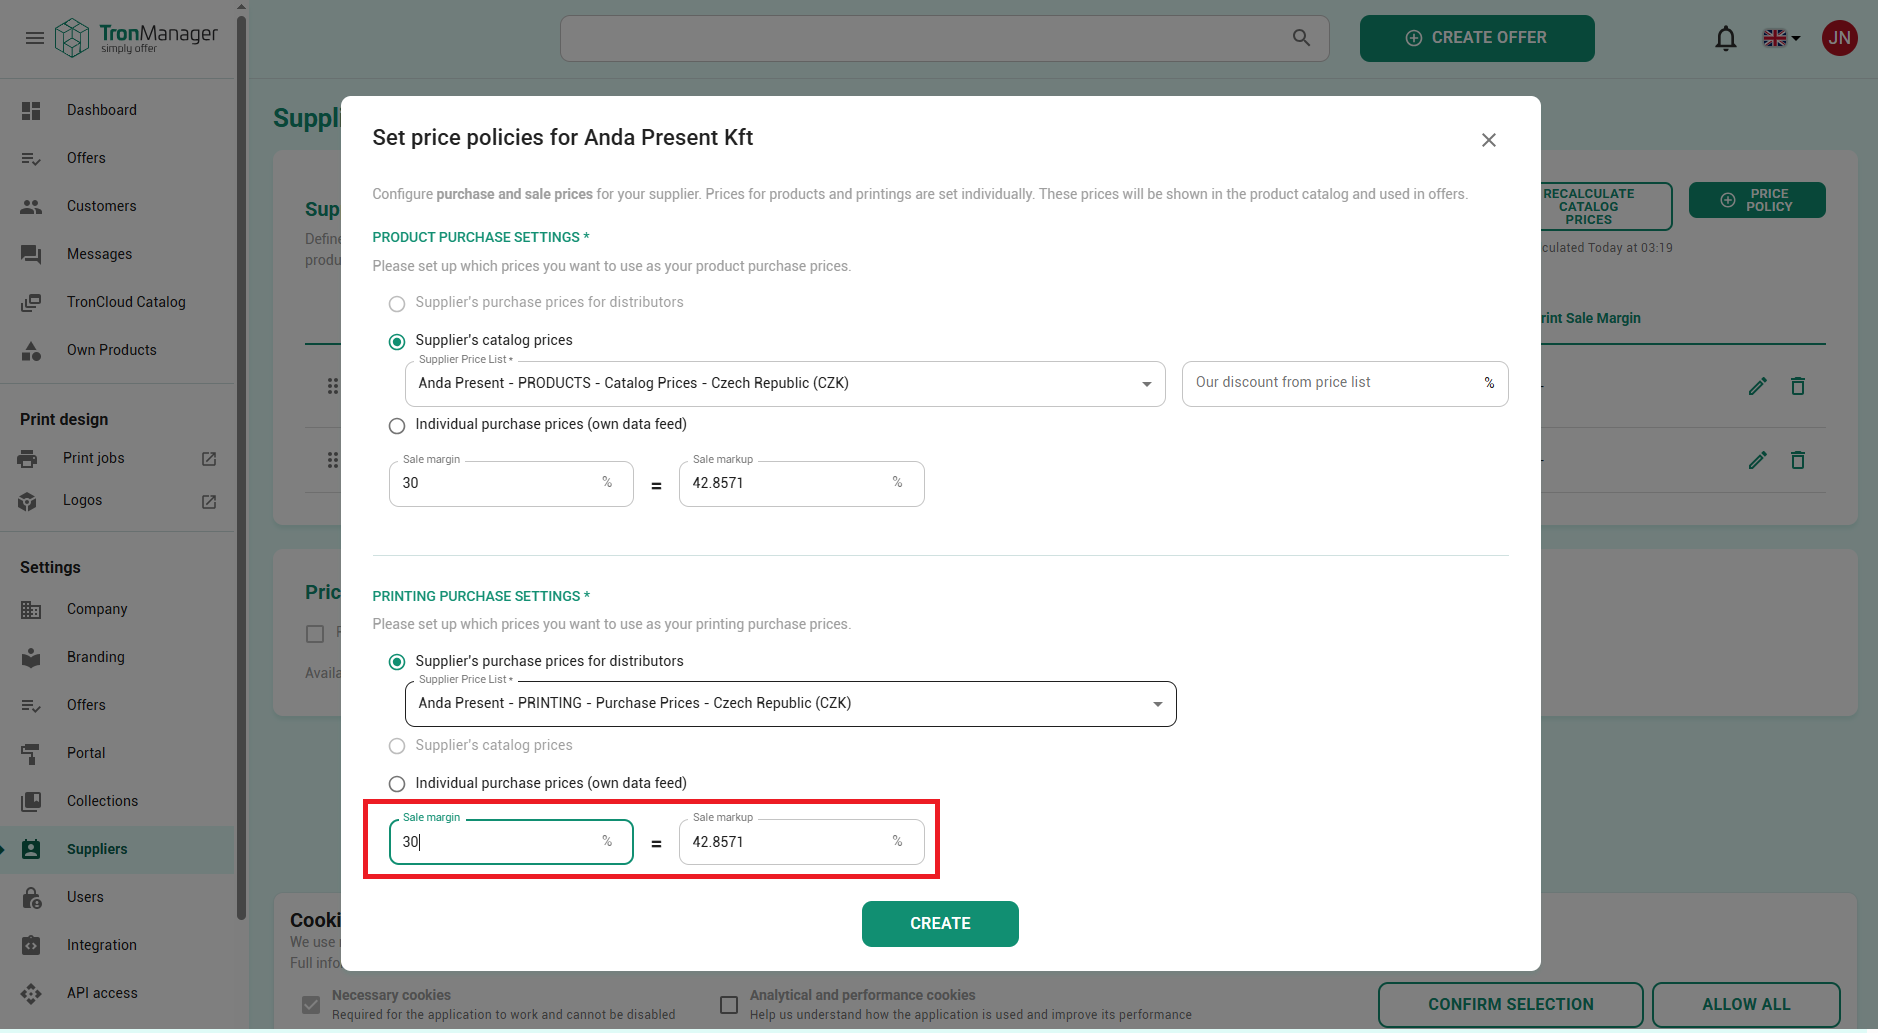Image resolution: width=1878 pixels, height=1033 pixels.
Task: Open the PRINTING Purchase Prices price list dropdown
Action: pyautogui.click(x=790, y=704)
